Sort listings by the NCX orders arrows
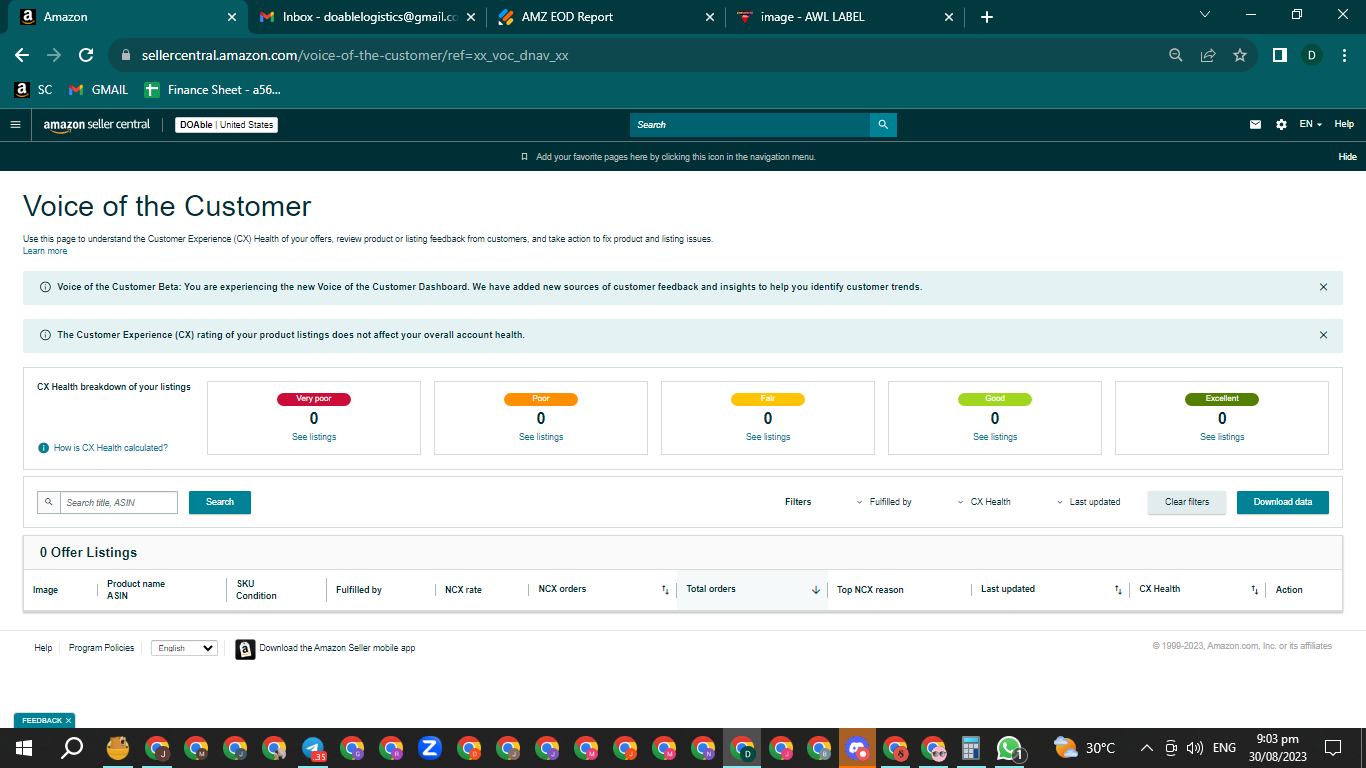 pos(665,590)
